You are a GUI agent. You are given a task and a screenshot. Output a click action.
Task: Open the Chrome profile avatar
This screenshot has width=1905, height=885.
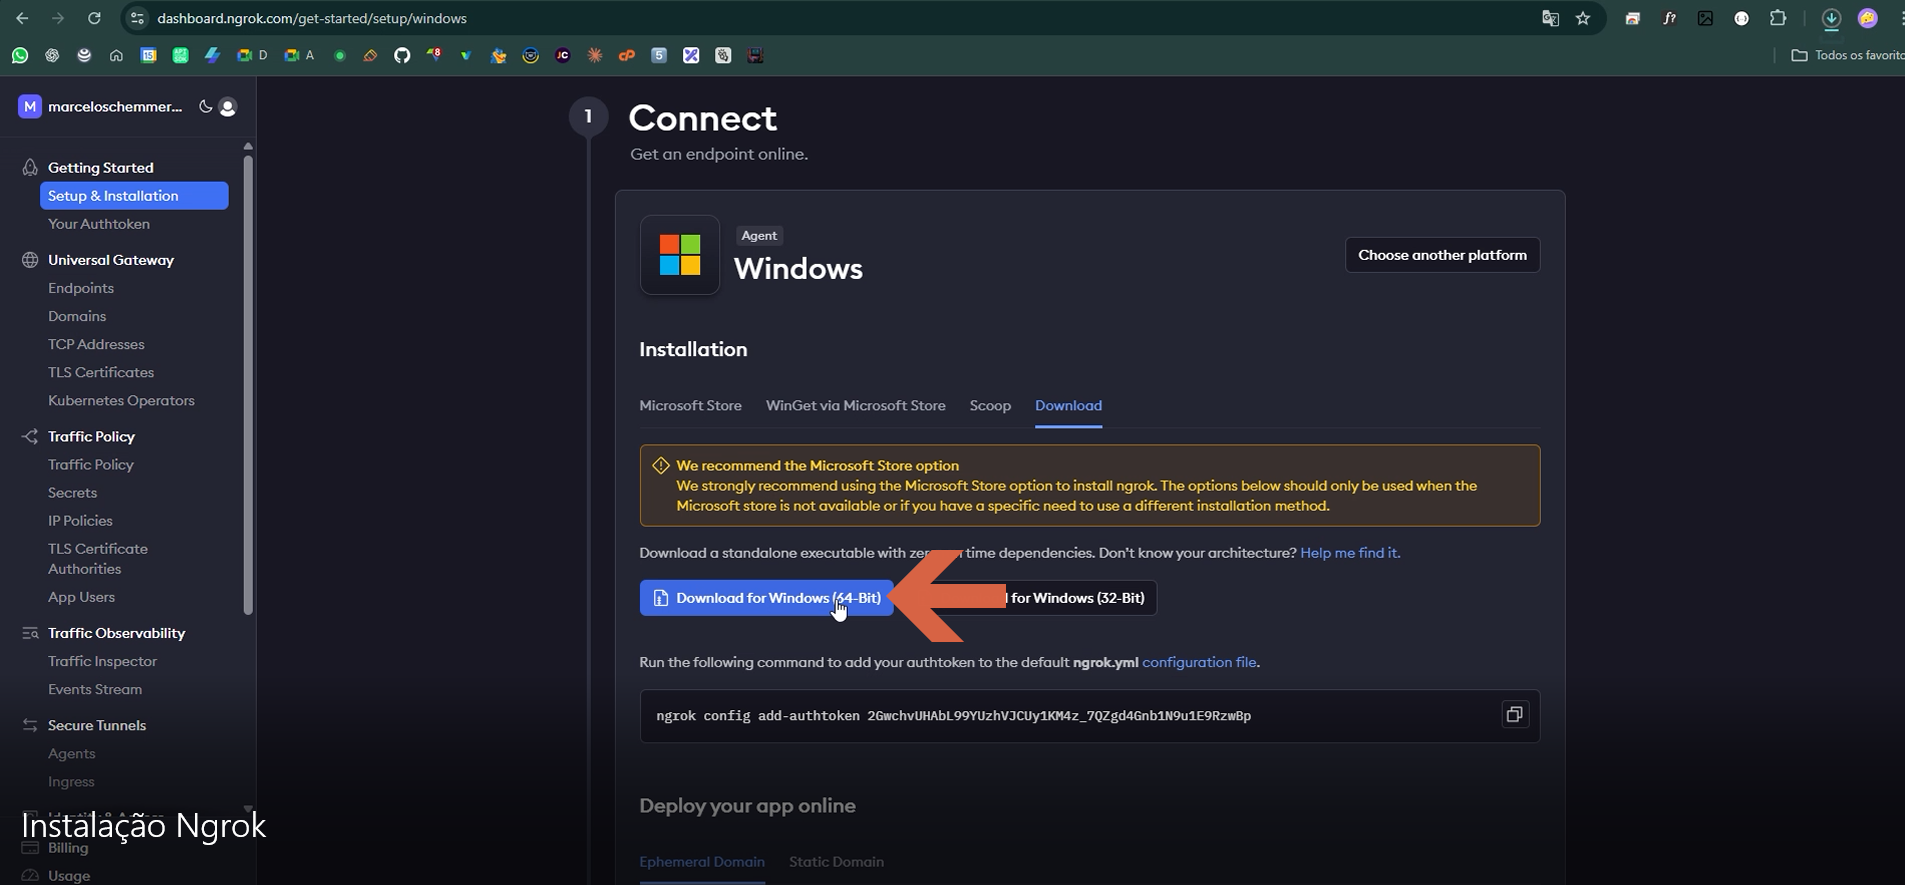1867,18
